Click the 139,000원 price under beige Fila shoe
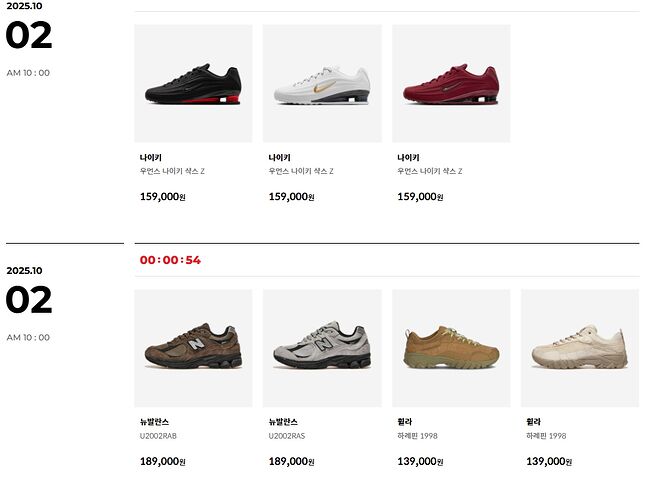Viewport: 650px width, 480px height. tap(549, 461)
